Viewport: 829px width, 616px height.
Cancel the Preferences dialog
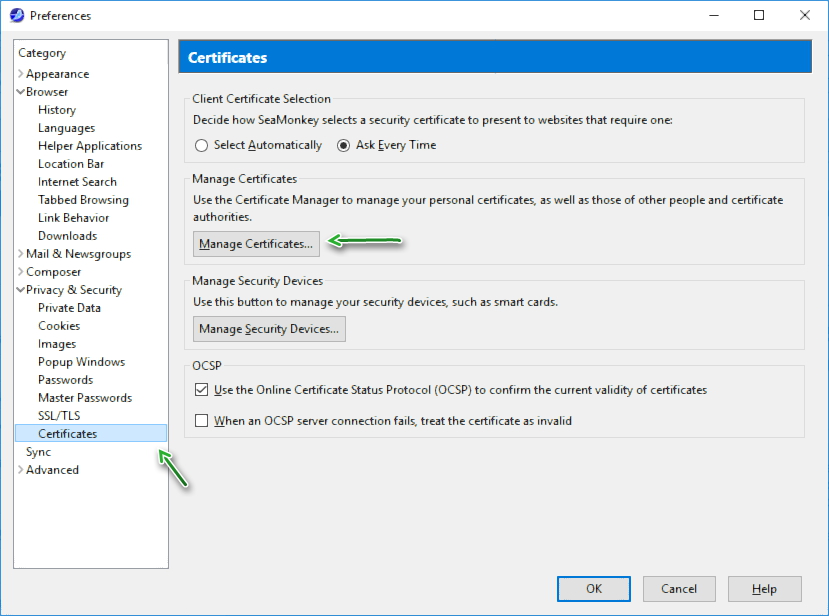pos(679,589)
